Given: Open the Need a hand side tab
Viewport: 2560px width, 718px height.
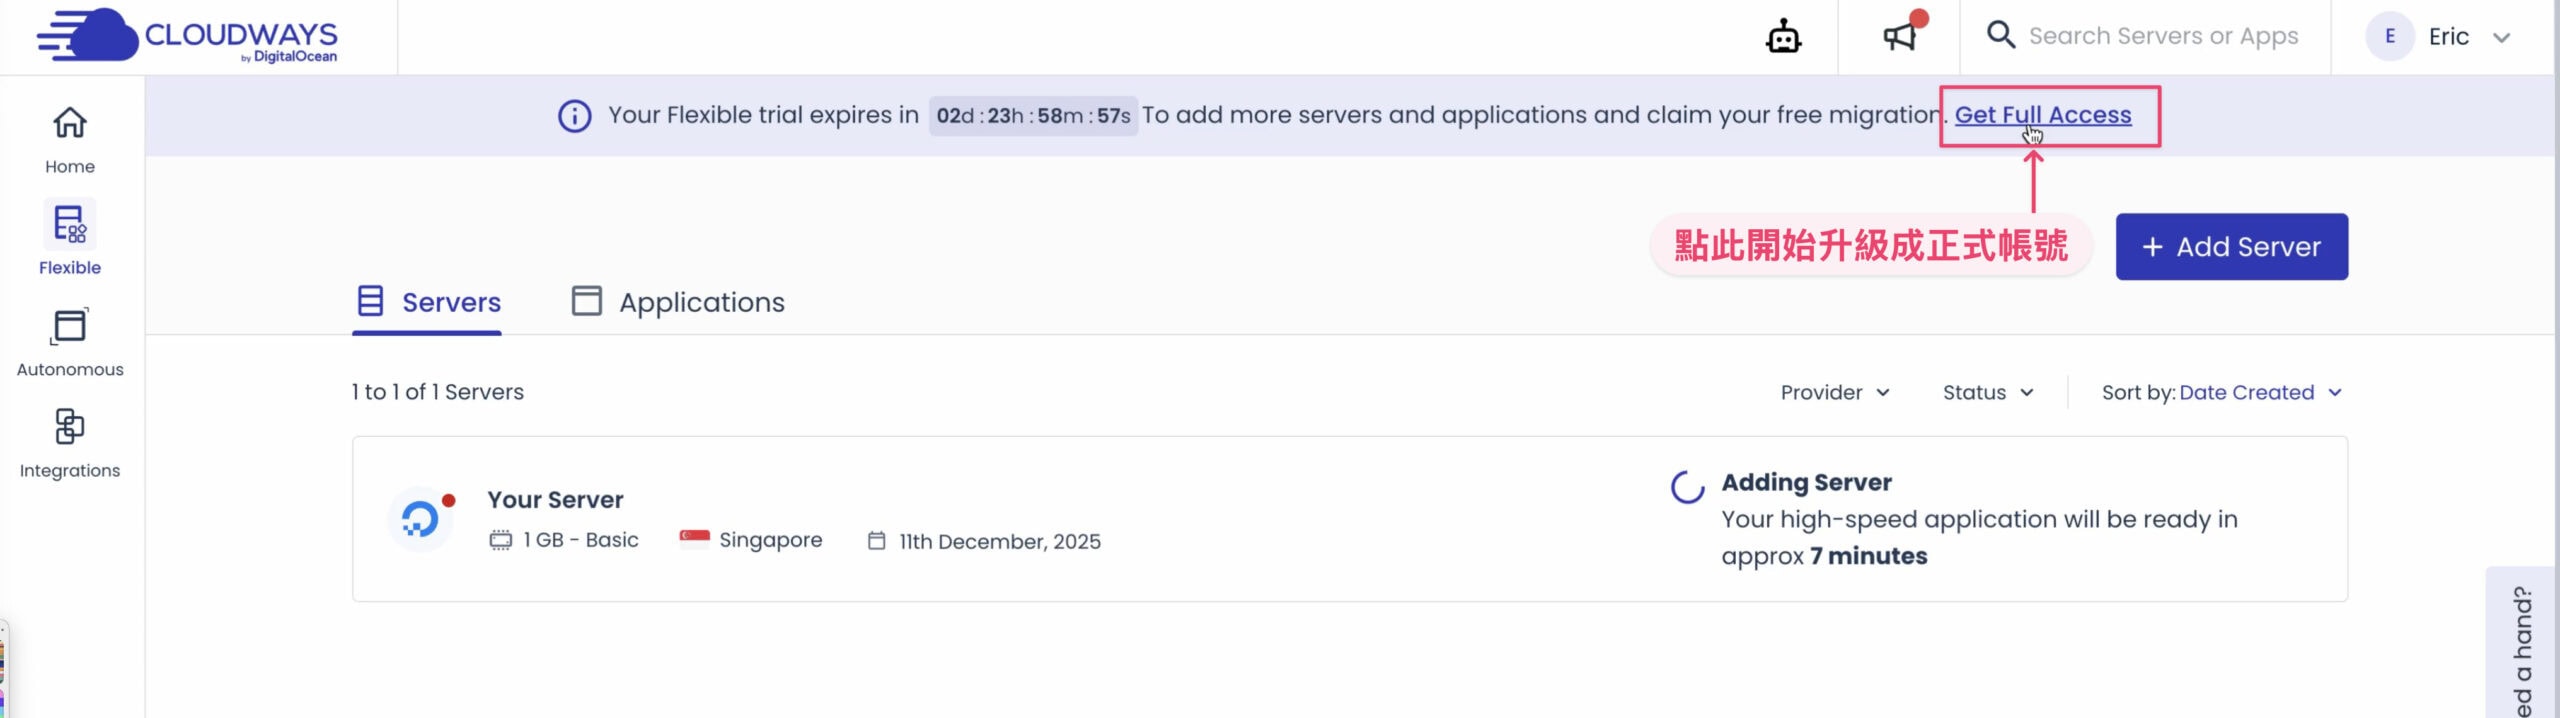Looking at the screenshot, I should [2522, 650].
